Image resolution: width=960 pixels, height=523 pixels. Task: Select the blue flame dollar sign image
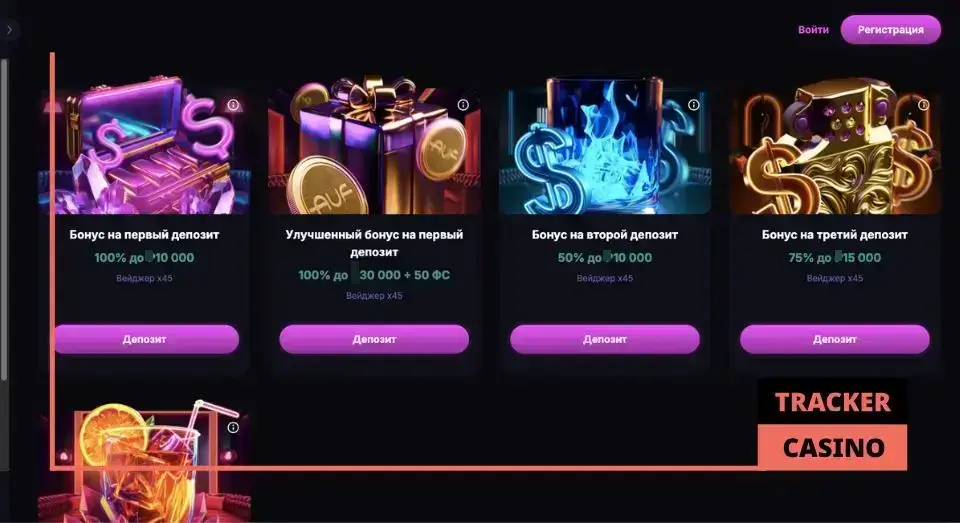604,146
